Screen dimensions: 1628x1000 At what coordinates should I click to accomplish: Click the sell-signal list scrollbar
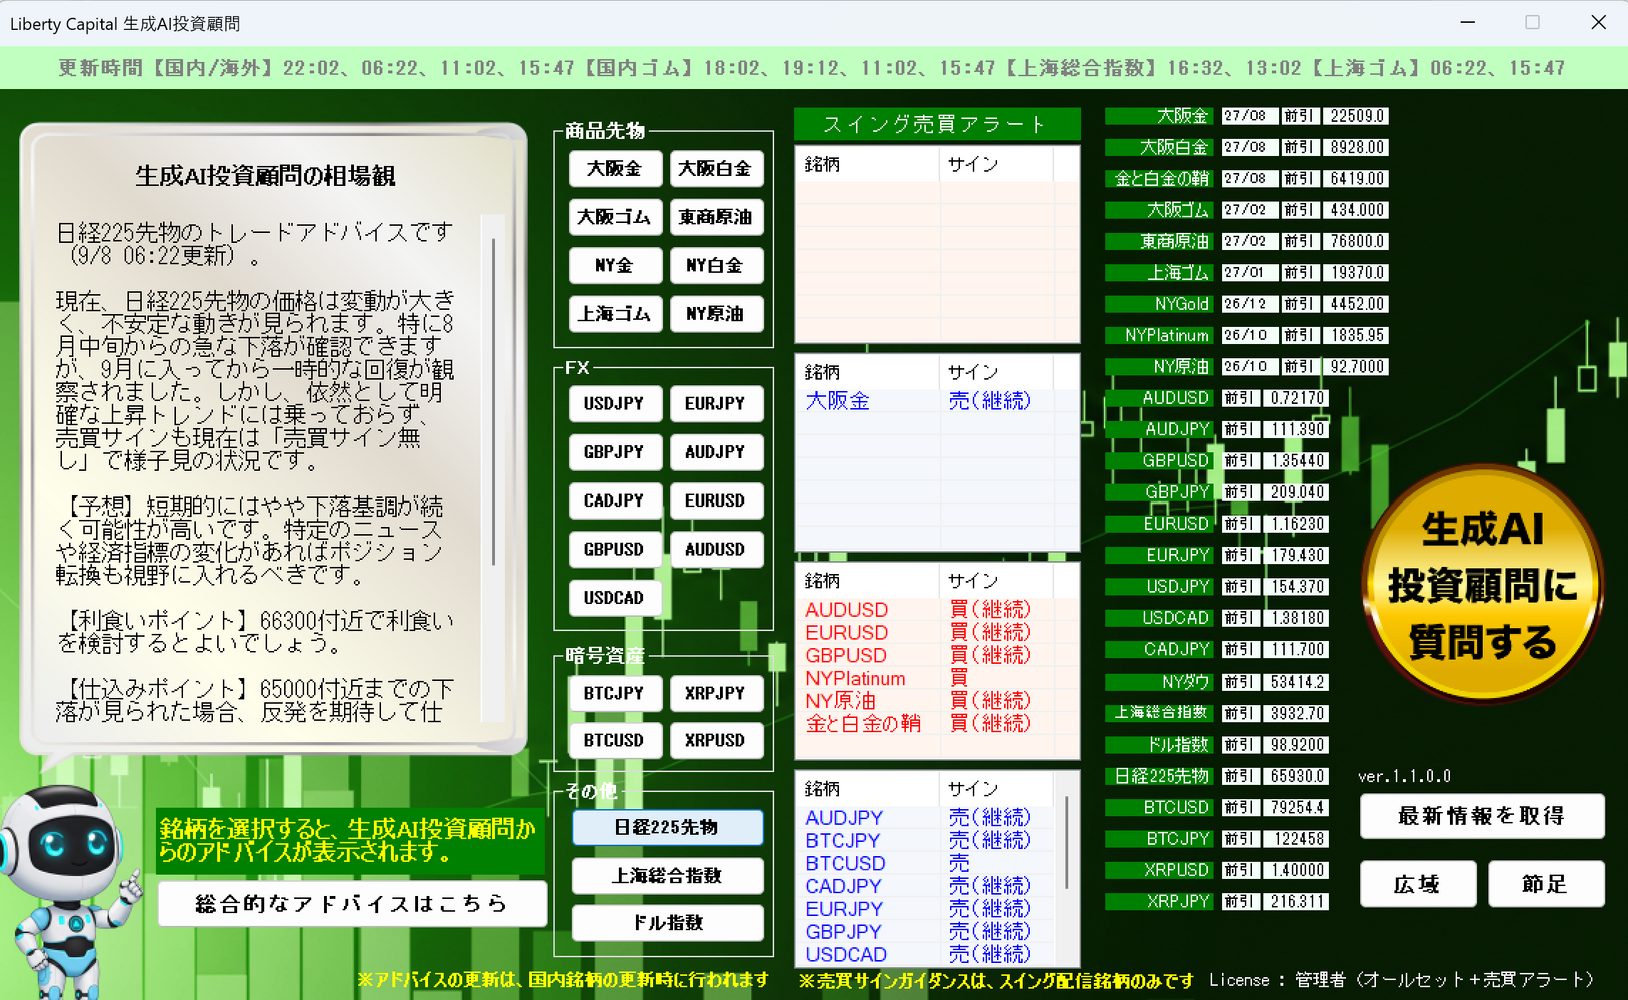pyautogui.click(x=1068, y=843)
